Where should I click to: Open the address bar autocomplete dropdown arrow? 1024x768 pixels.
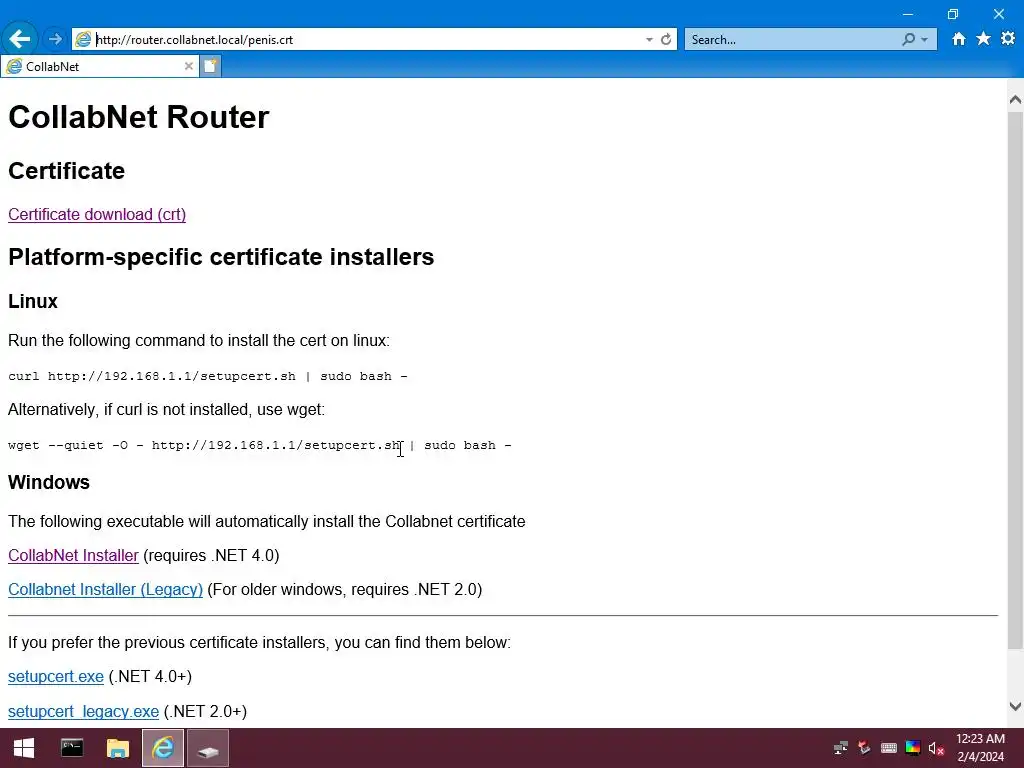click(649, 40)
